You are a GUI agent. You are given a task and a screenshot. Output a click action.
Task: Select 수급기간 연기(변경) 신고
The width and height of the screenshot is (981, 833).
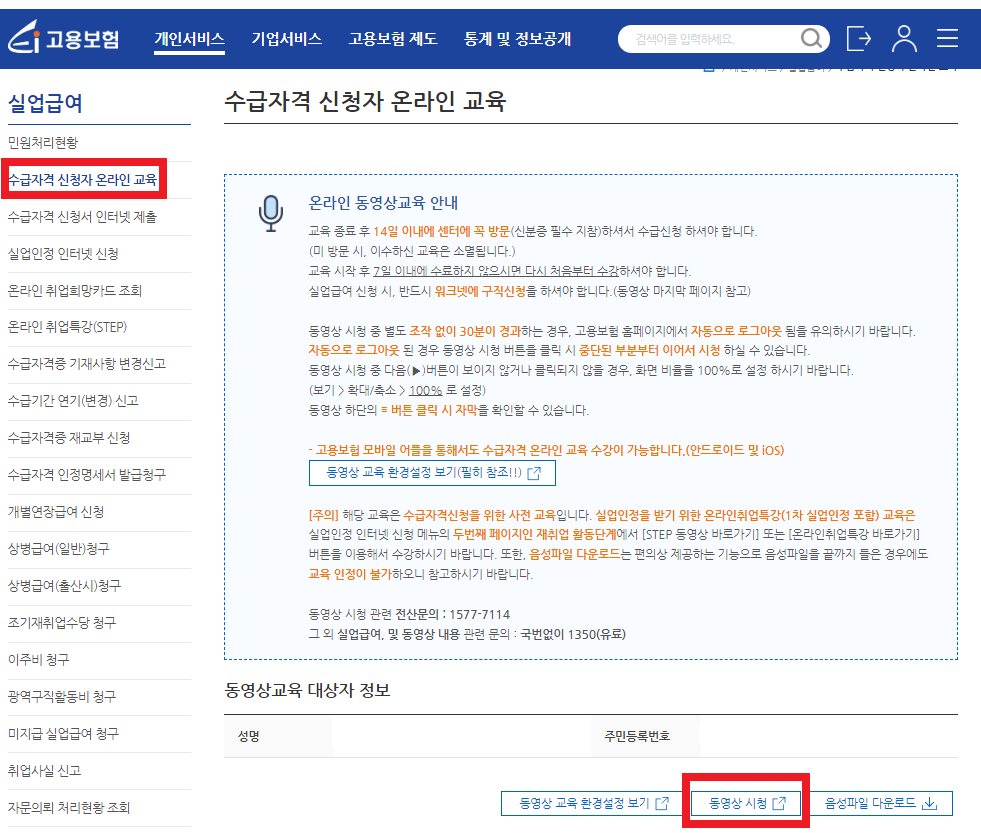tap(73, 401)
